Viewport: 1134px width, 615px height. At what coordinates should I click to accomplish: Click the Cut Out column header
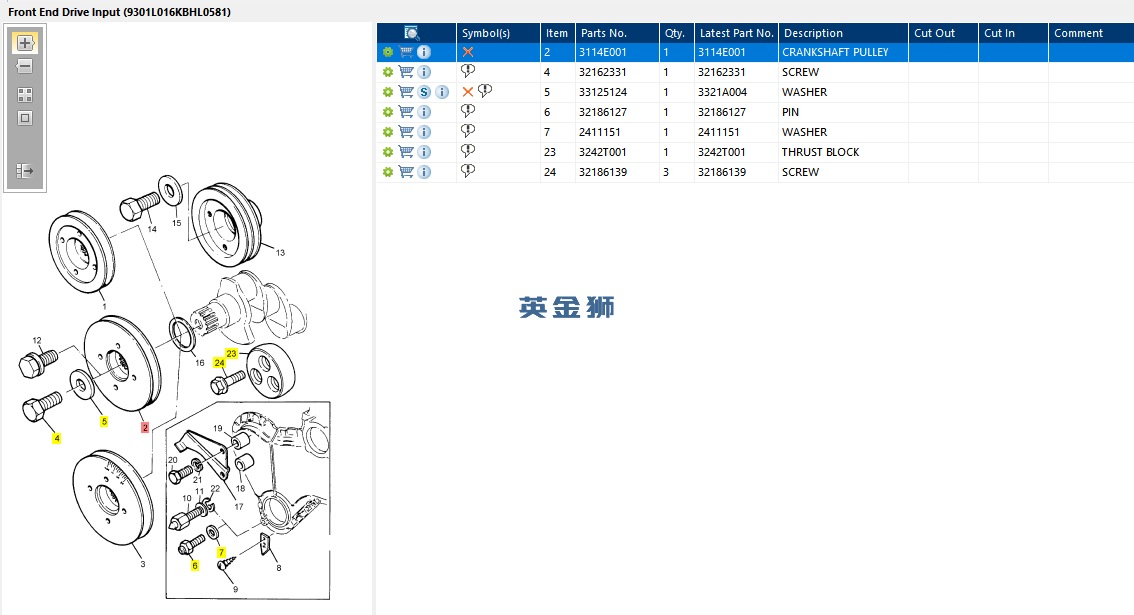[x=944, y=33]
